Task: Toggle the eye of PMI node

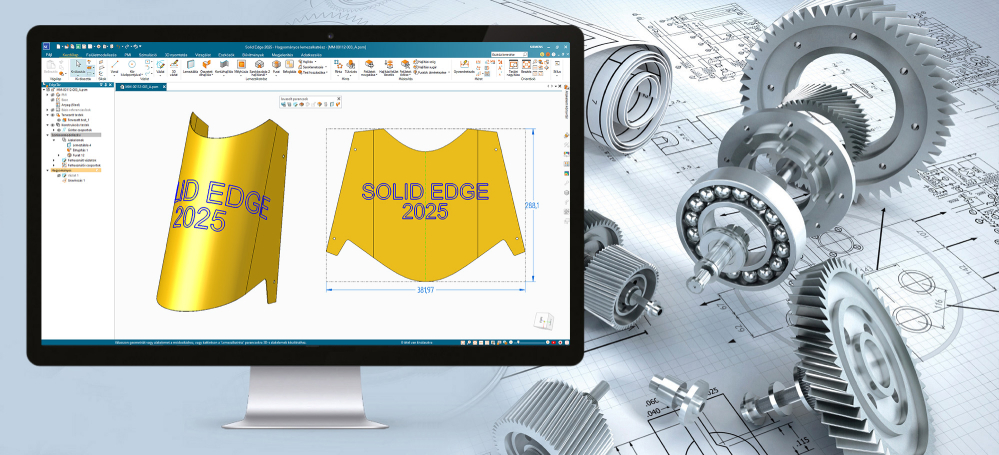Action: click(53, 95)
